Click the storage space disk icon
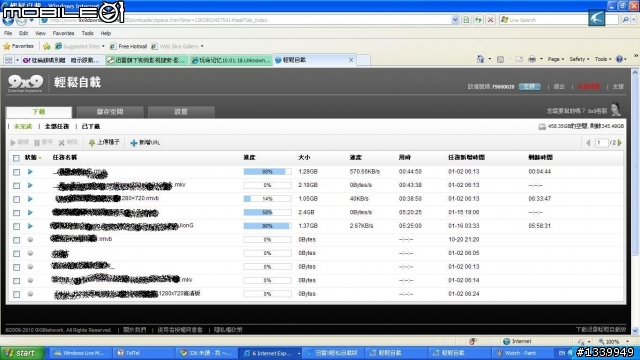The width and height of the screenshot is (640, 360). click(542, 127)
